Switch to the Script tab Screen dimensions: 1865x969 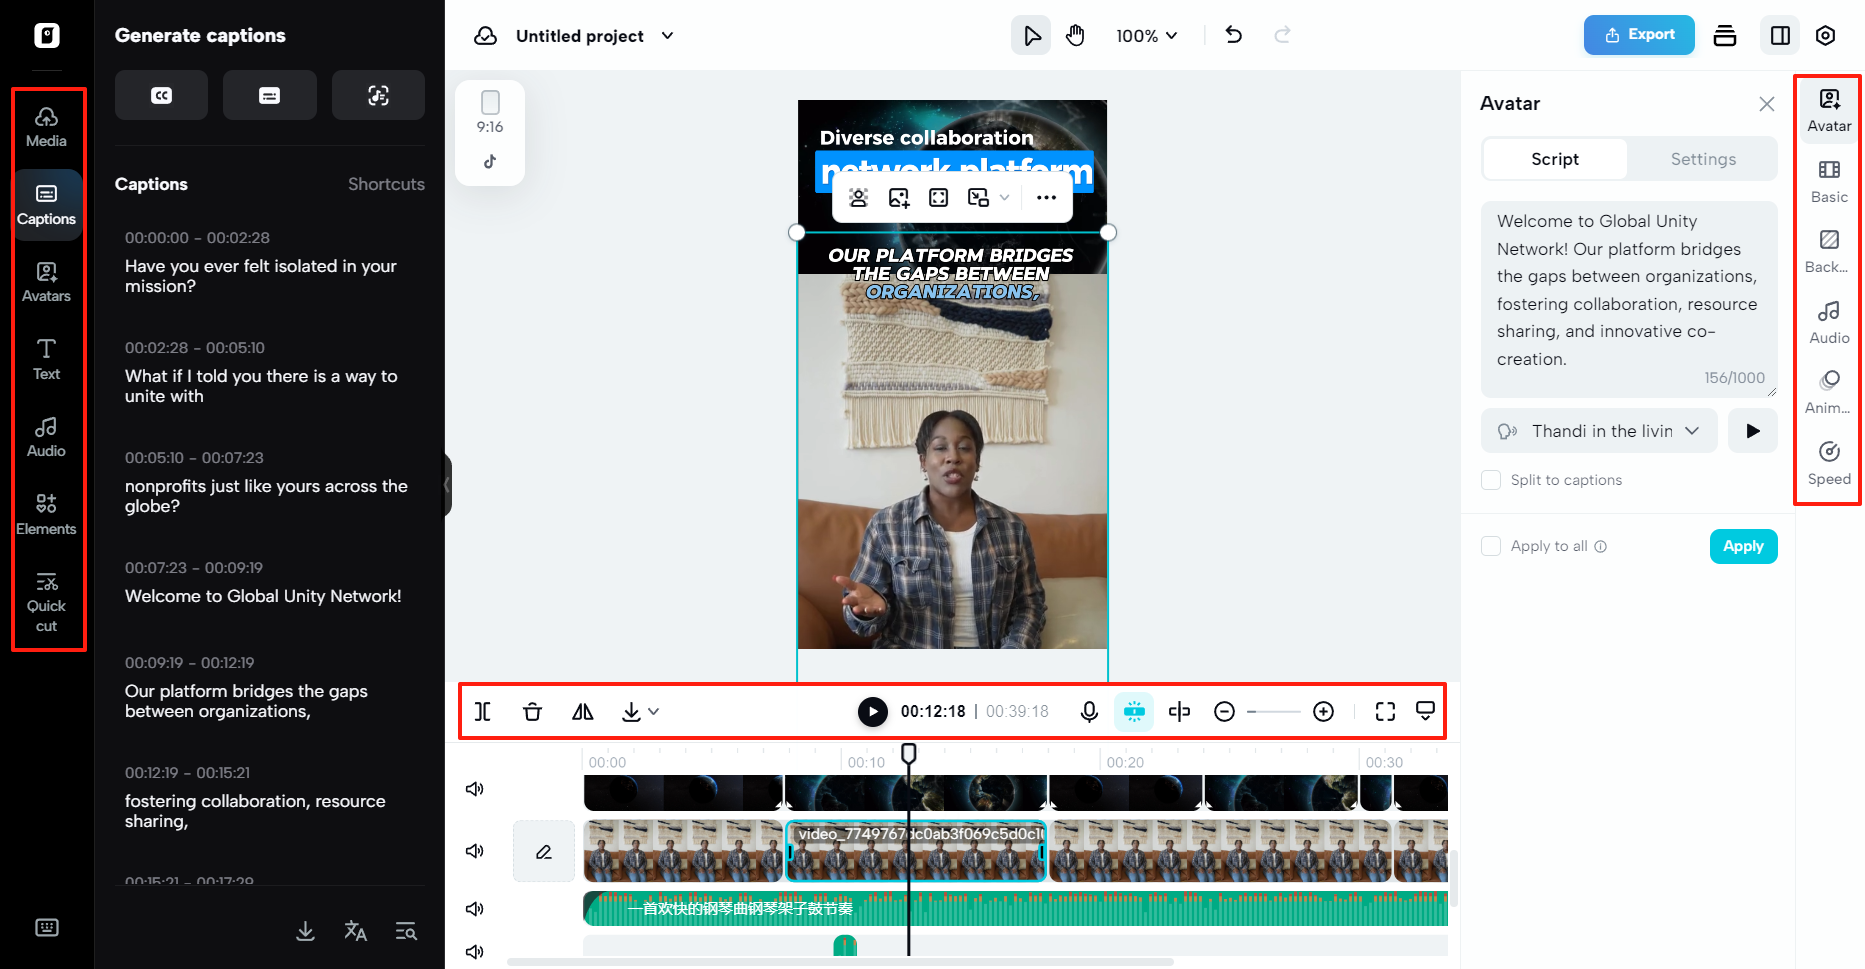(1555, 159)
